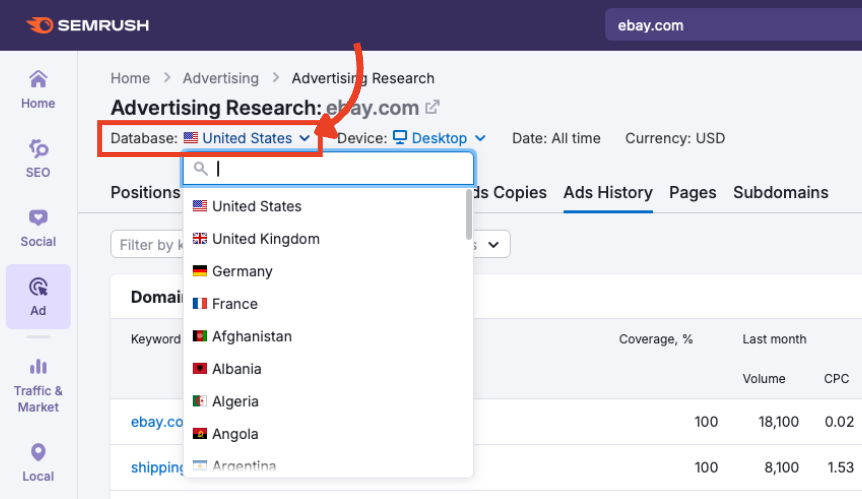Click the Home breadcrumb link
The height and width of the screenshot is (499, 862).
pyautogui.click(x=130, y=78)
